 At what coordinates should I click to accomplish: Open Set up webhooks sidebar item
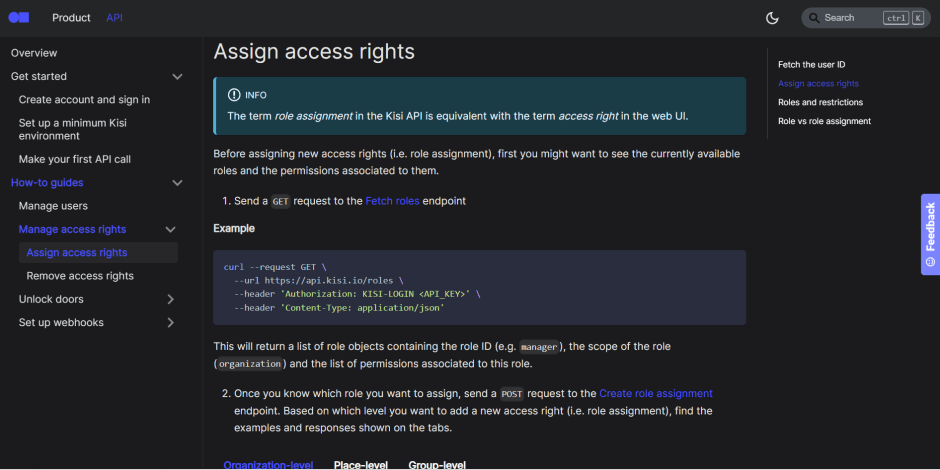(x=61, y=323)
